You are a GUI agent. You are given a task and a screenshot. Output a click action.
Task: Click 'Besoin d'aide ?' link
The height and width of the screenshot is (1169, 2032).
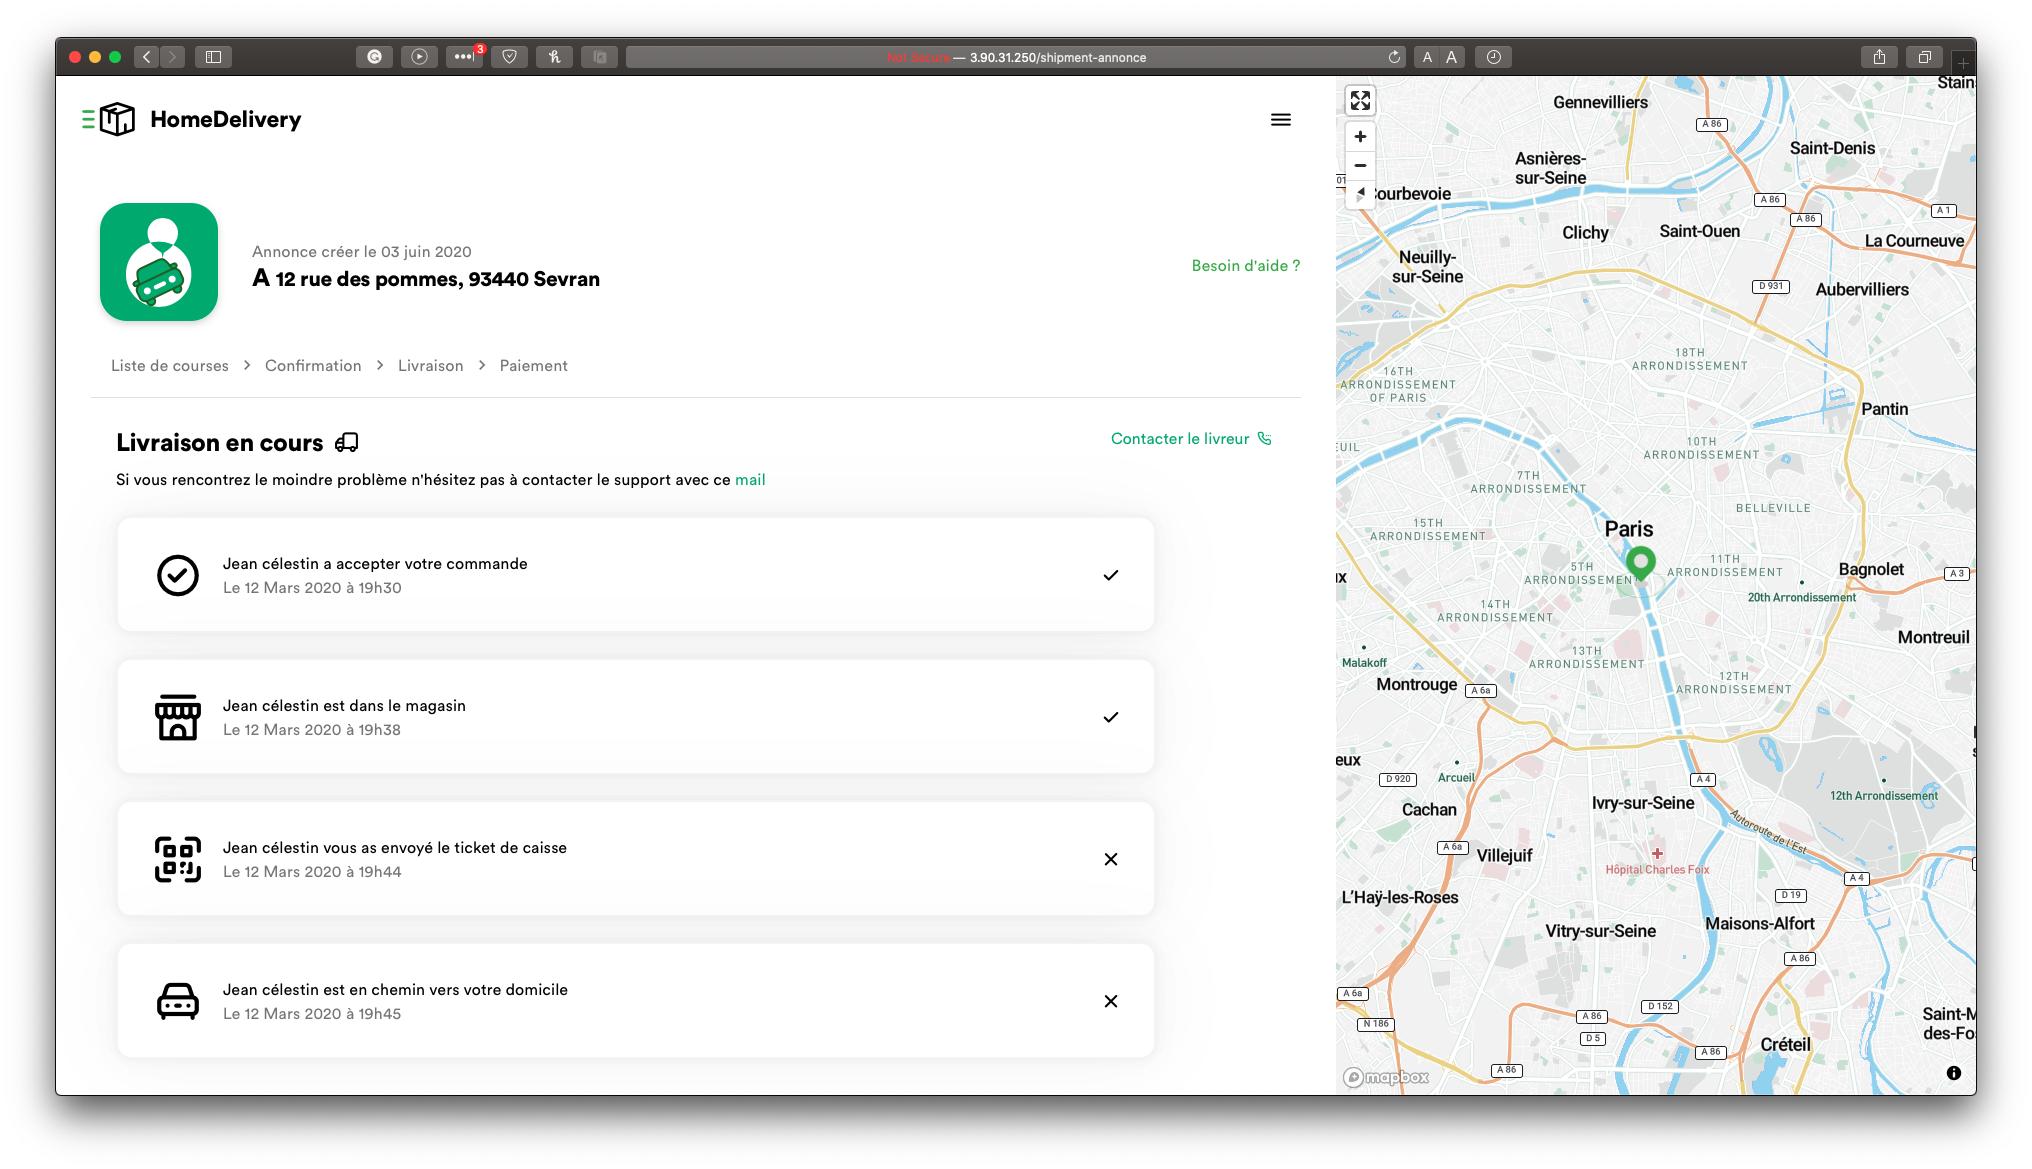(1245, 266)
